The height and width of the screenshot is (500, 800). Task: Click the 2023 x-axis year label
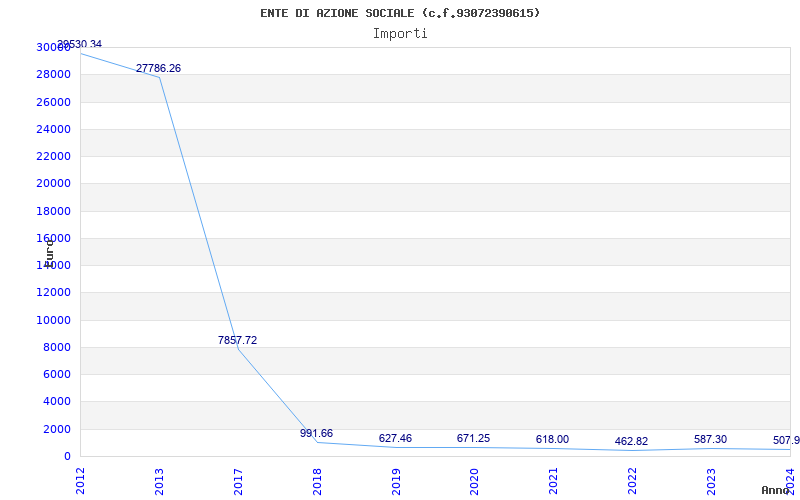[x=711, y=481]
